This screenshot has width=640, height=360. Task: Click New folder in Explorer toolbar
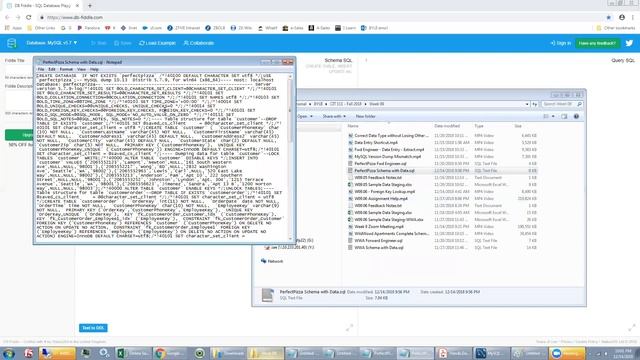365,117
